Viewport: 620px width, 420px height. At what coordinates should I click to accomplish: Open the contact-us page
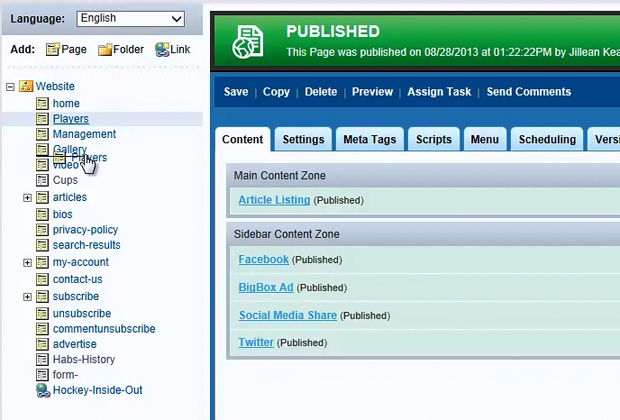[x=78, y=279]
